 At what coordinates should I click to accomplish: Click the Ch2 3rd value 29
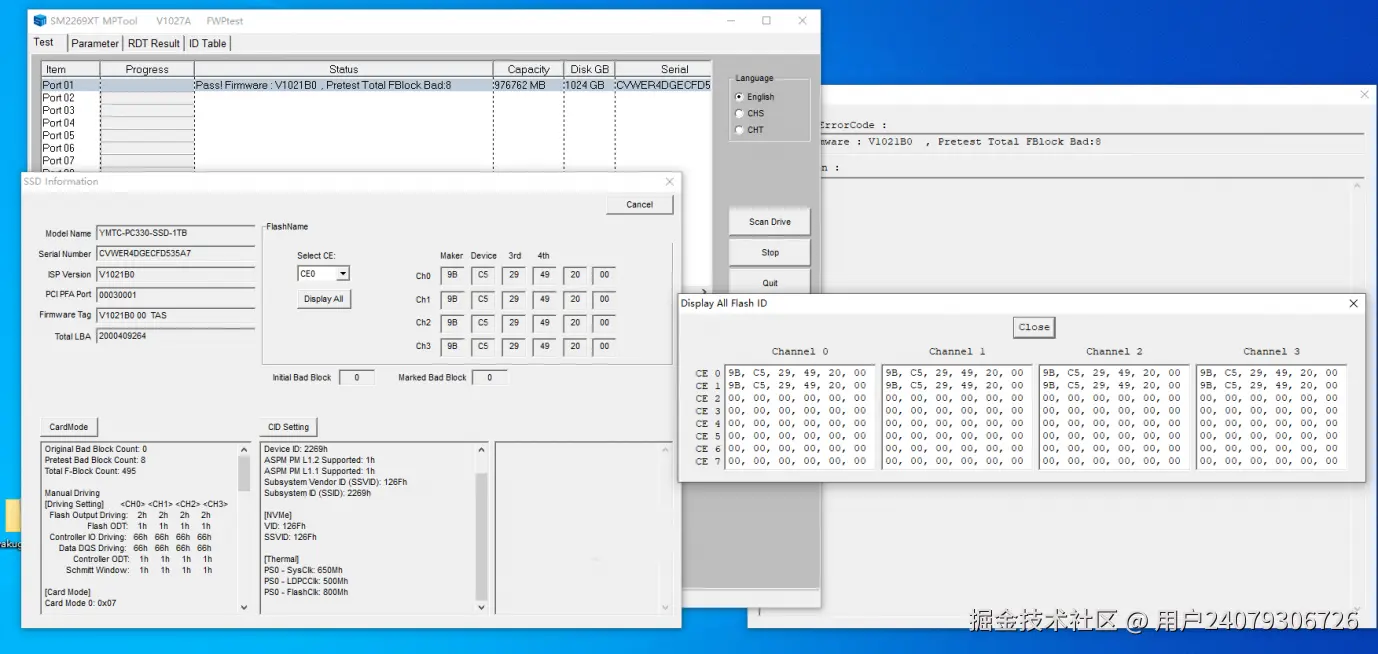(x=514, y=322)
